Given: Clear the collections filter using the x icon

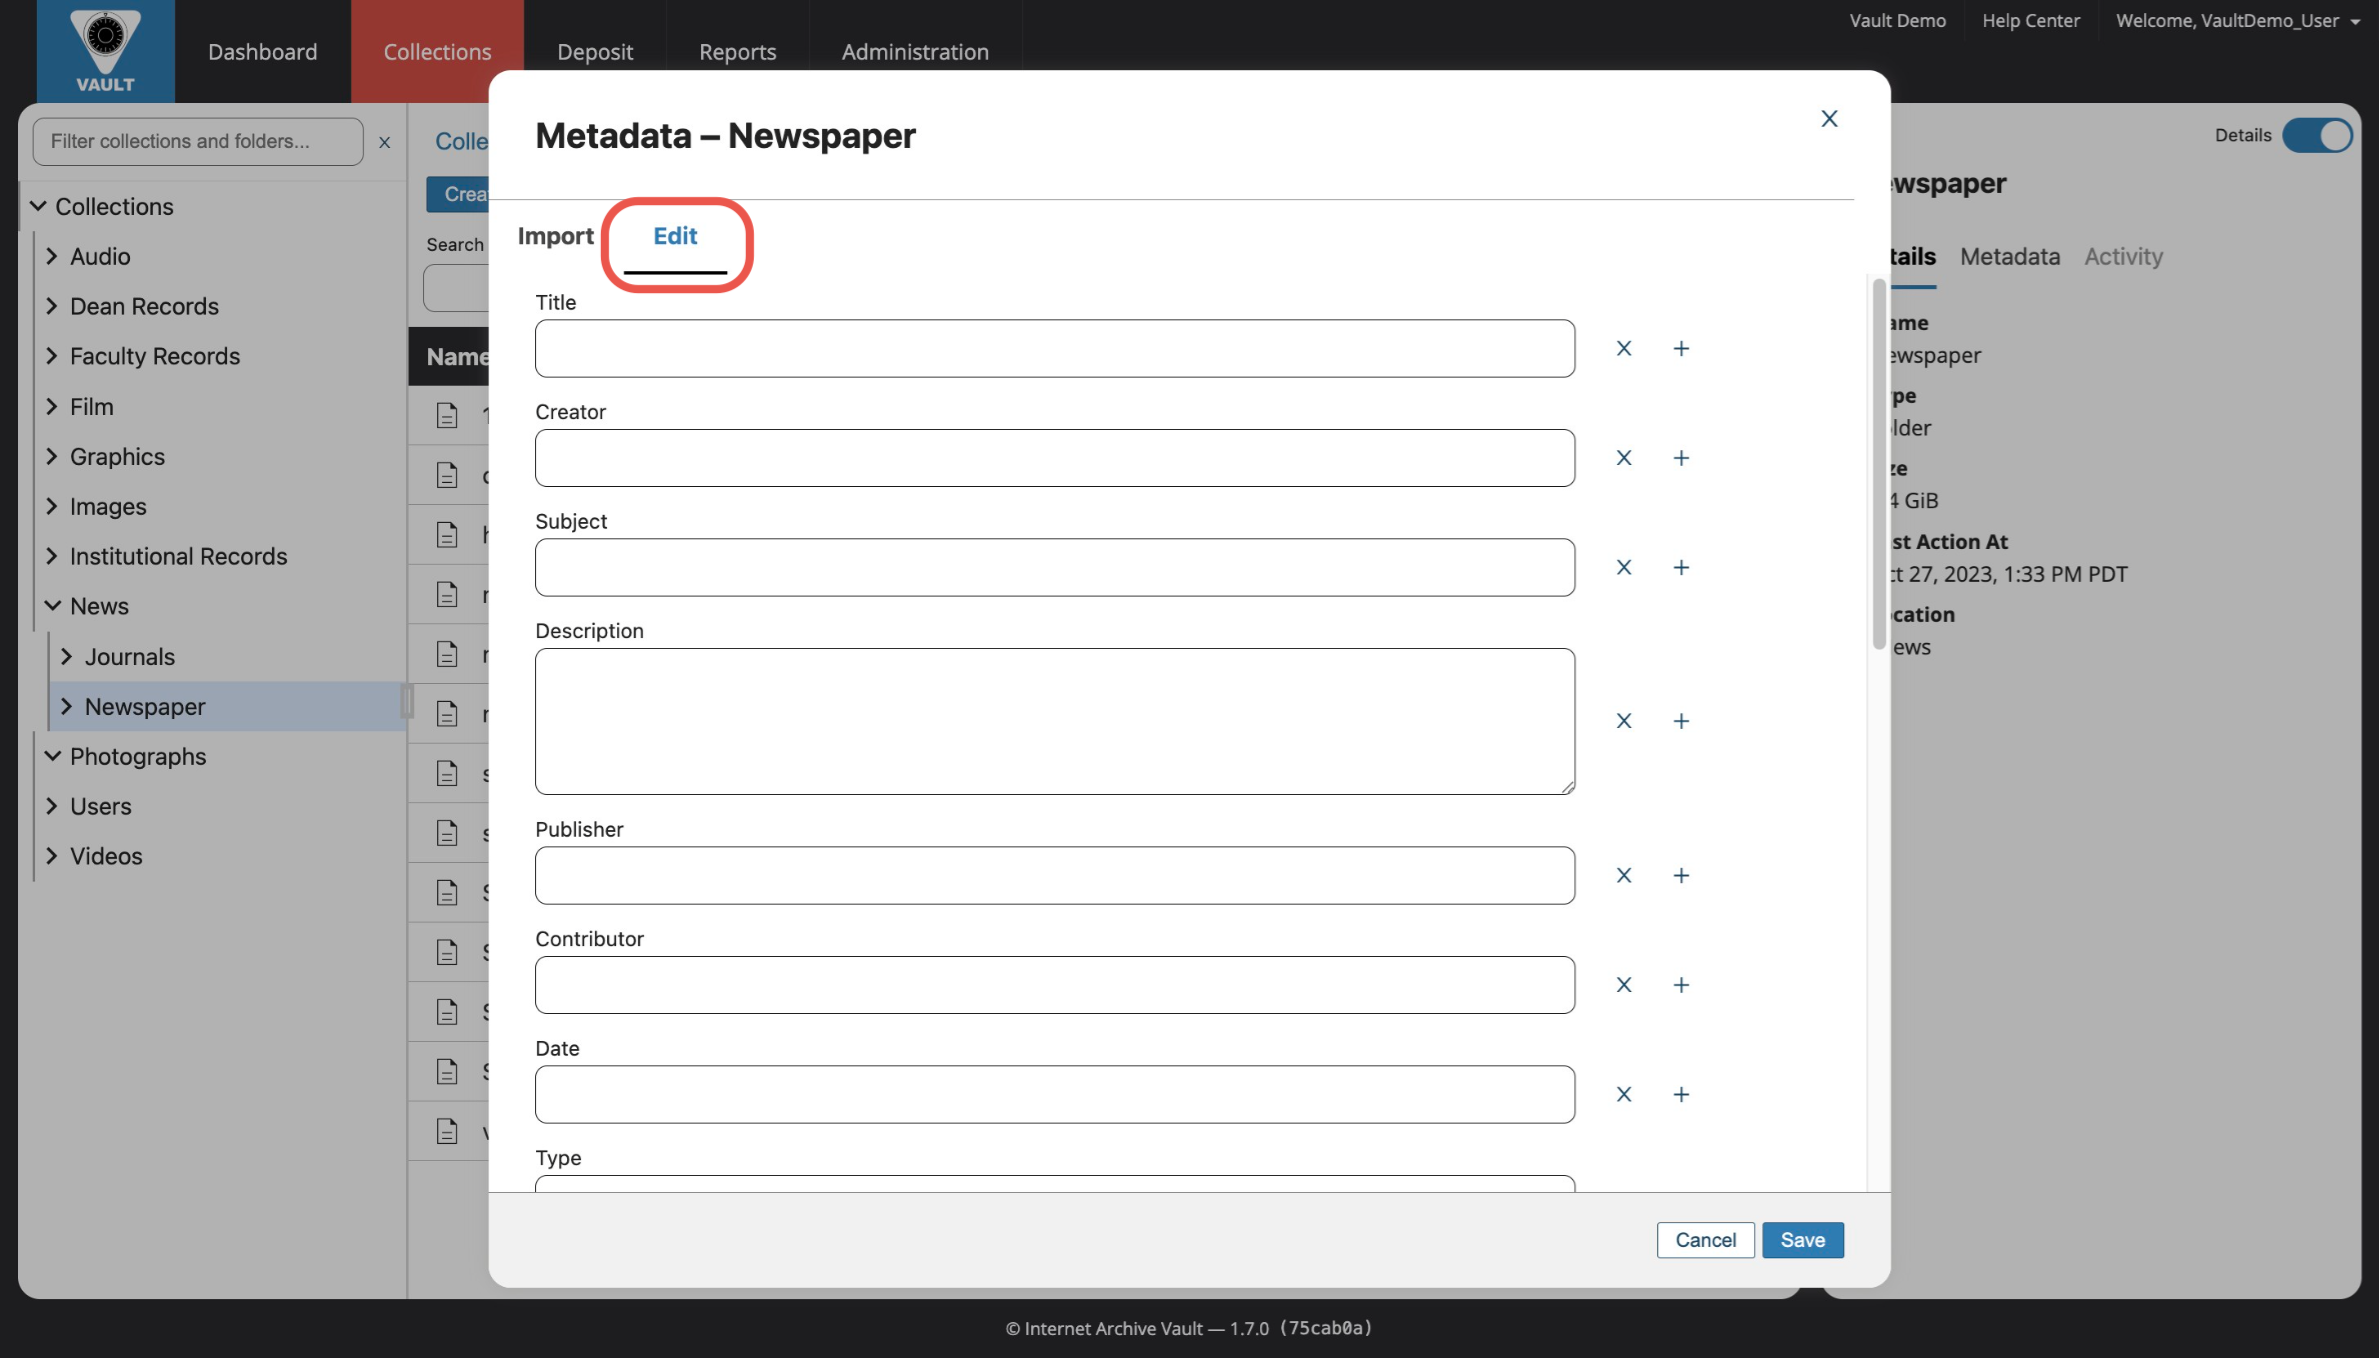Looking at the screenshot, I should pyautogui.click(x=384, y=141).
